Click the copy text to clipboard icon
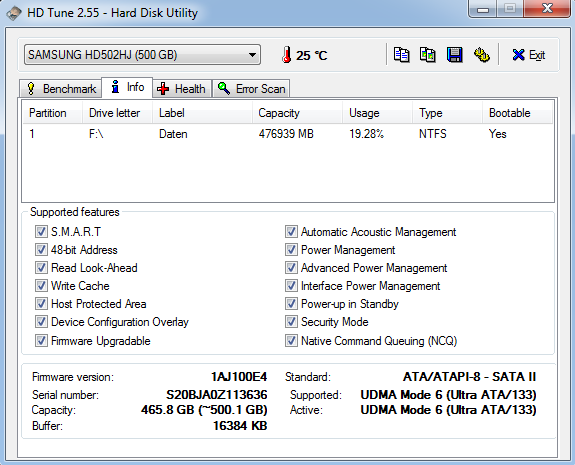 point(401,55)
